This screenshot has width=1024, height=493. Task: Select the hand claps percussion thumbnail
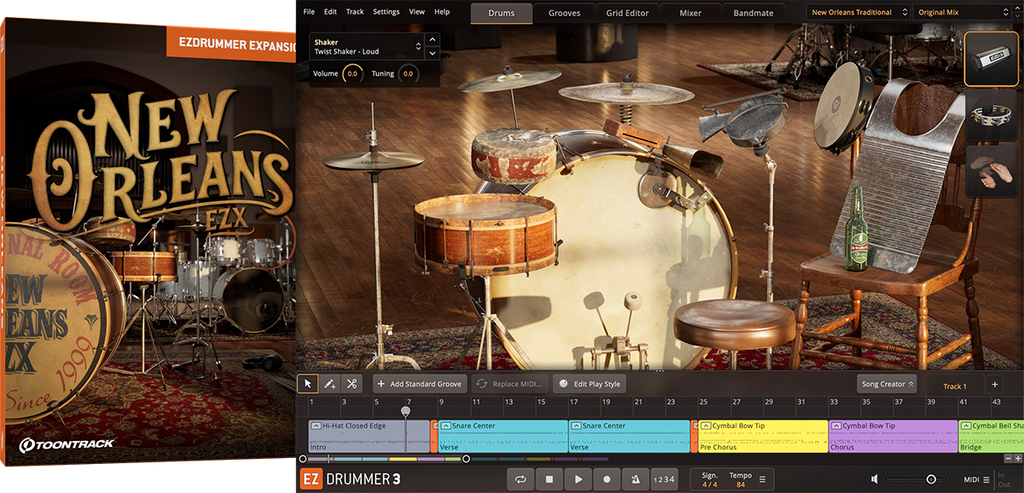click(x=991, y=172)
